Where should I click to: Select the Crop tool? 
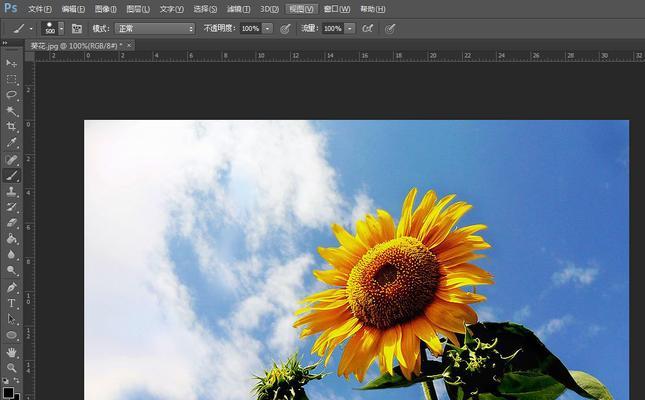pyautogui.click(x=12, y=127)
